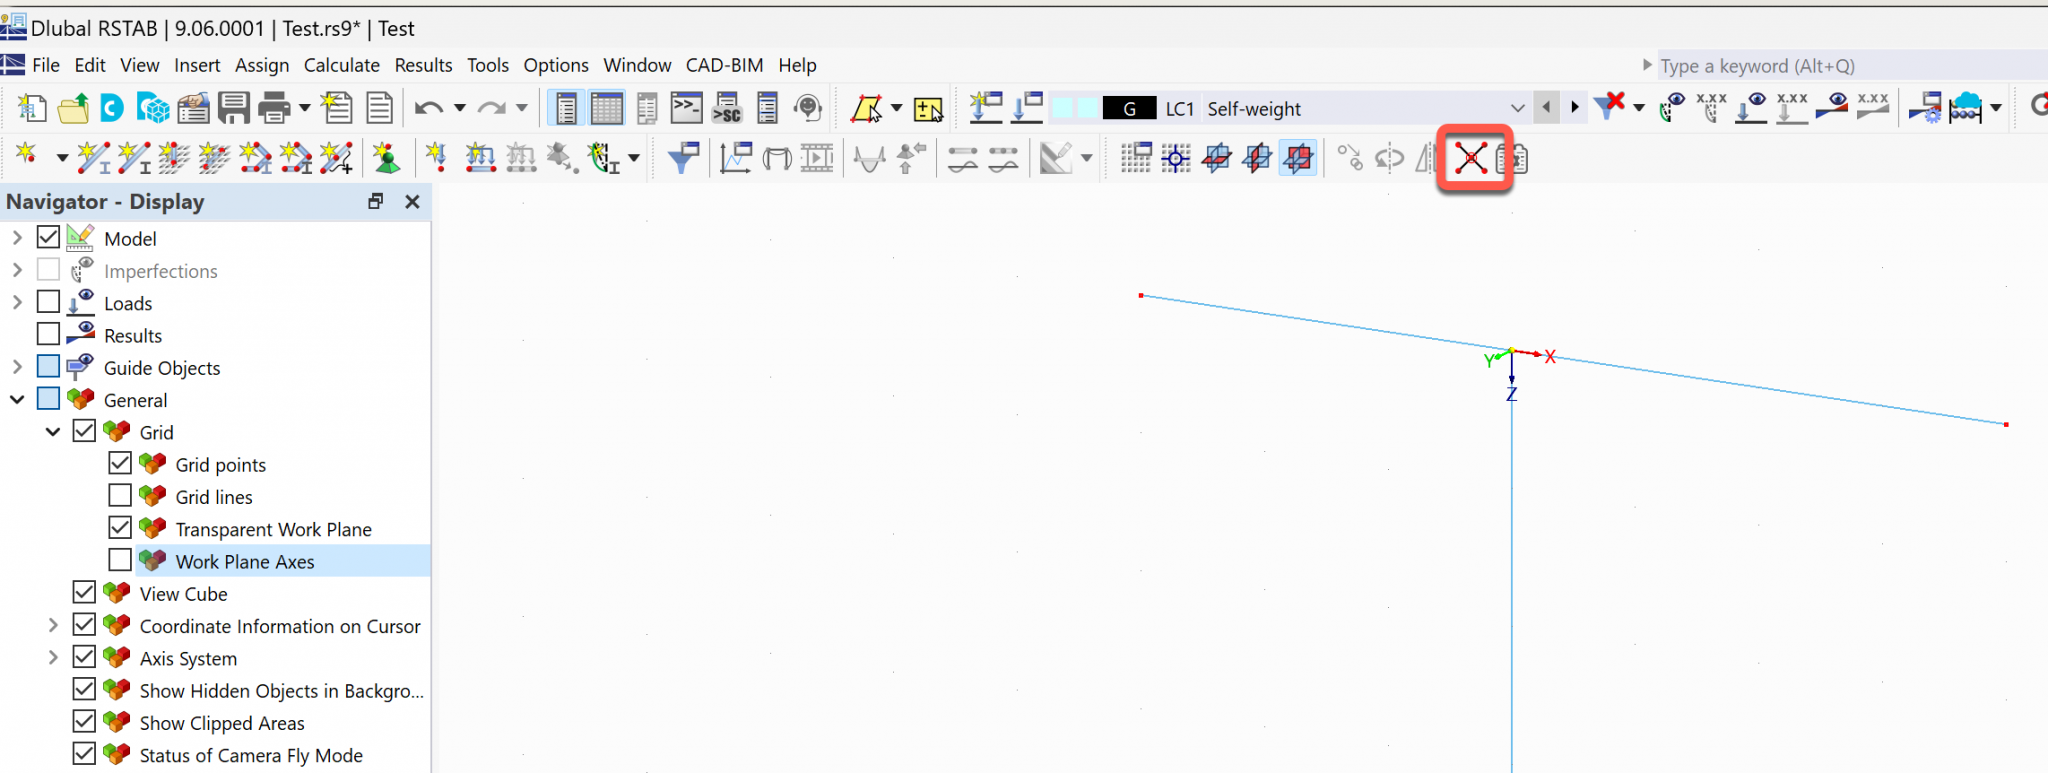The width and height of the screenshot is (2048, 773).
Task: Select the Show Clipped Areas row
Action: [222, 723]
